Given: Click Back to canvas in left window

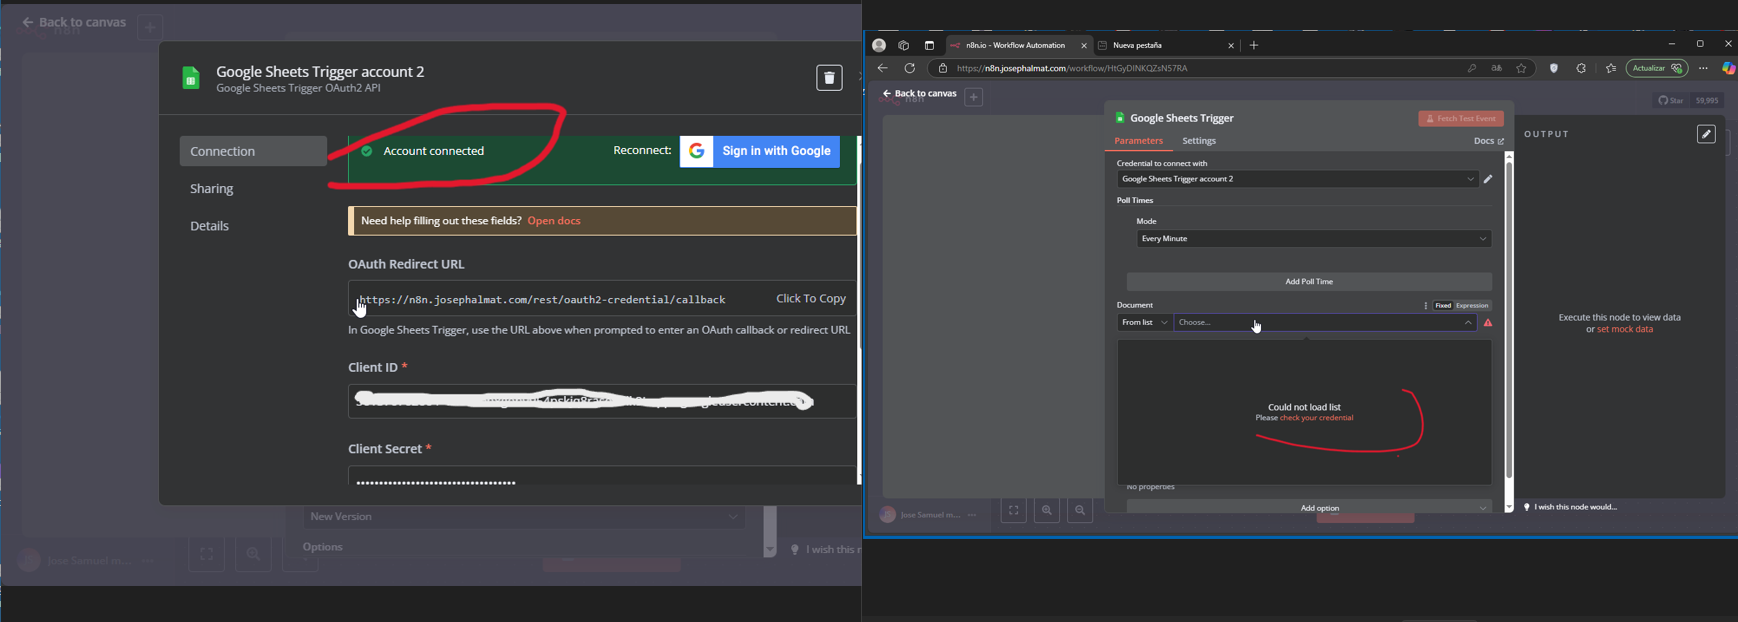Looking at the screenshot, I should (x=74, y=22).
